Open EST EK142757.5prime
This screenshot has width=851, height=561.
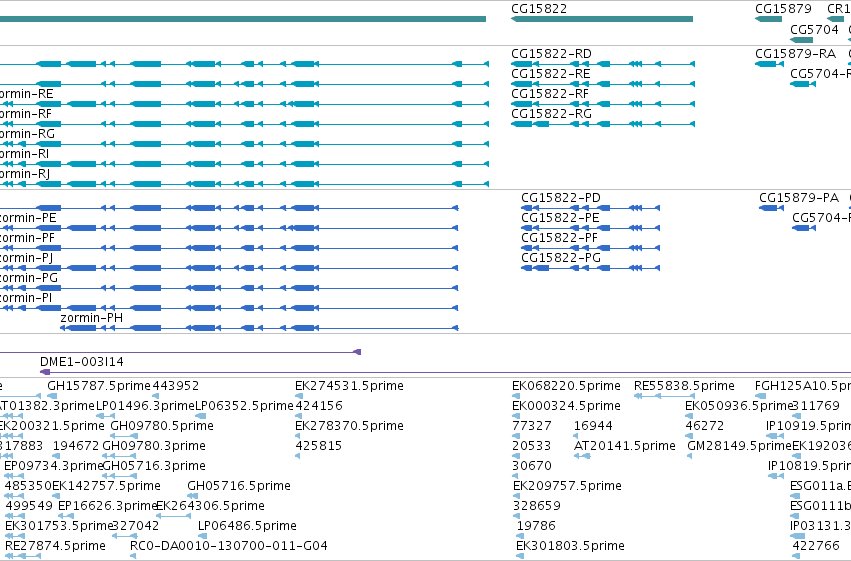(x=106, y=486)
